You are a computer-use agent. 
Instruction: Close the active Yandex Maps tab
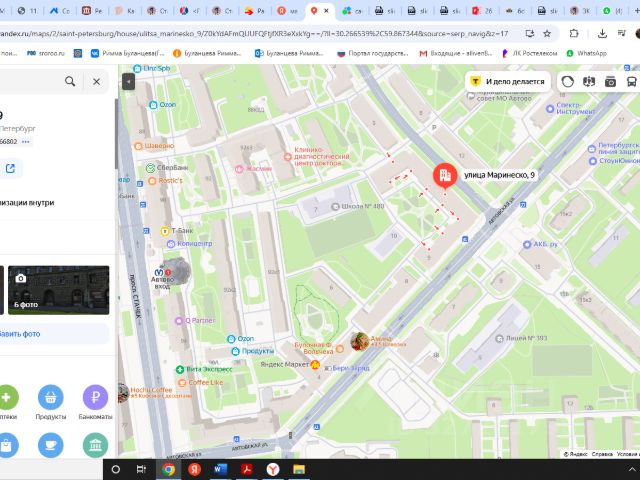326,11
